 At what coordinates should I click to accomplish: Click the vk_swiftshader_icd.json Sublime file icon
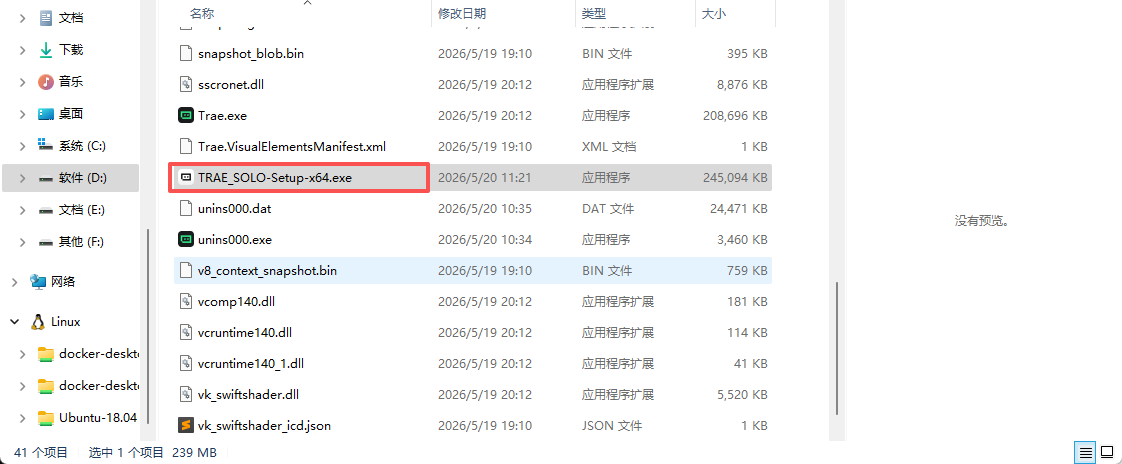(x=186, y=425)
